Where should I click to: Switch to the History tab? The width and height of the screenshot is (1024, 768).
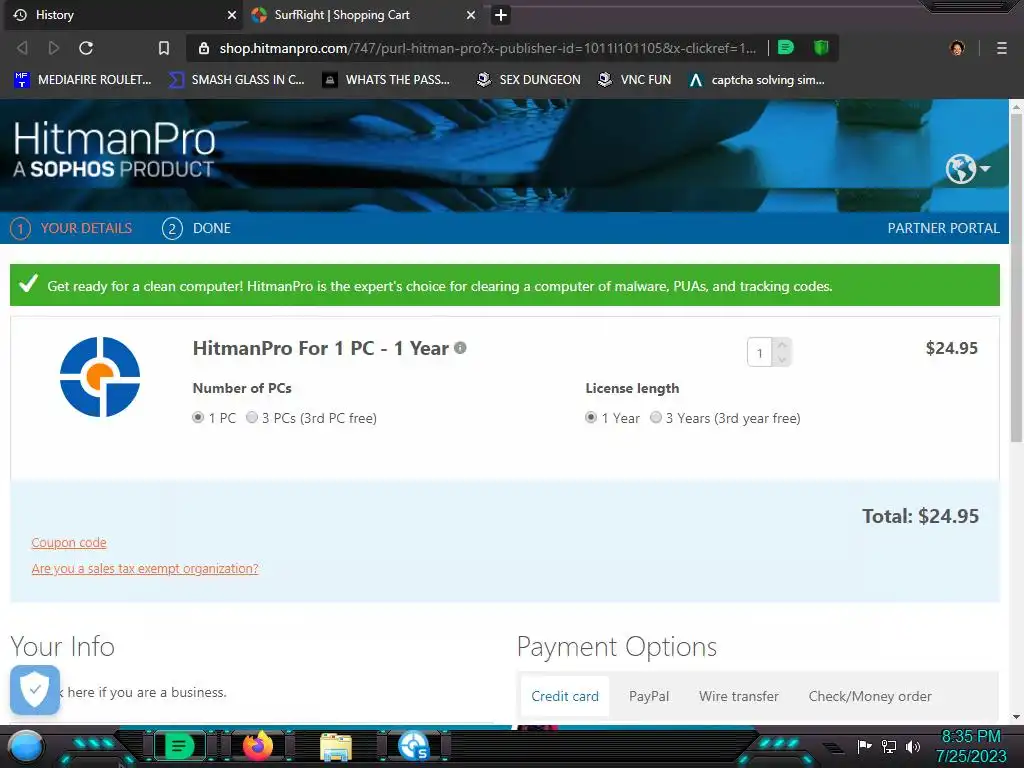122,15
